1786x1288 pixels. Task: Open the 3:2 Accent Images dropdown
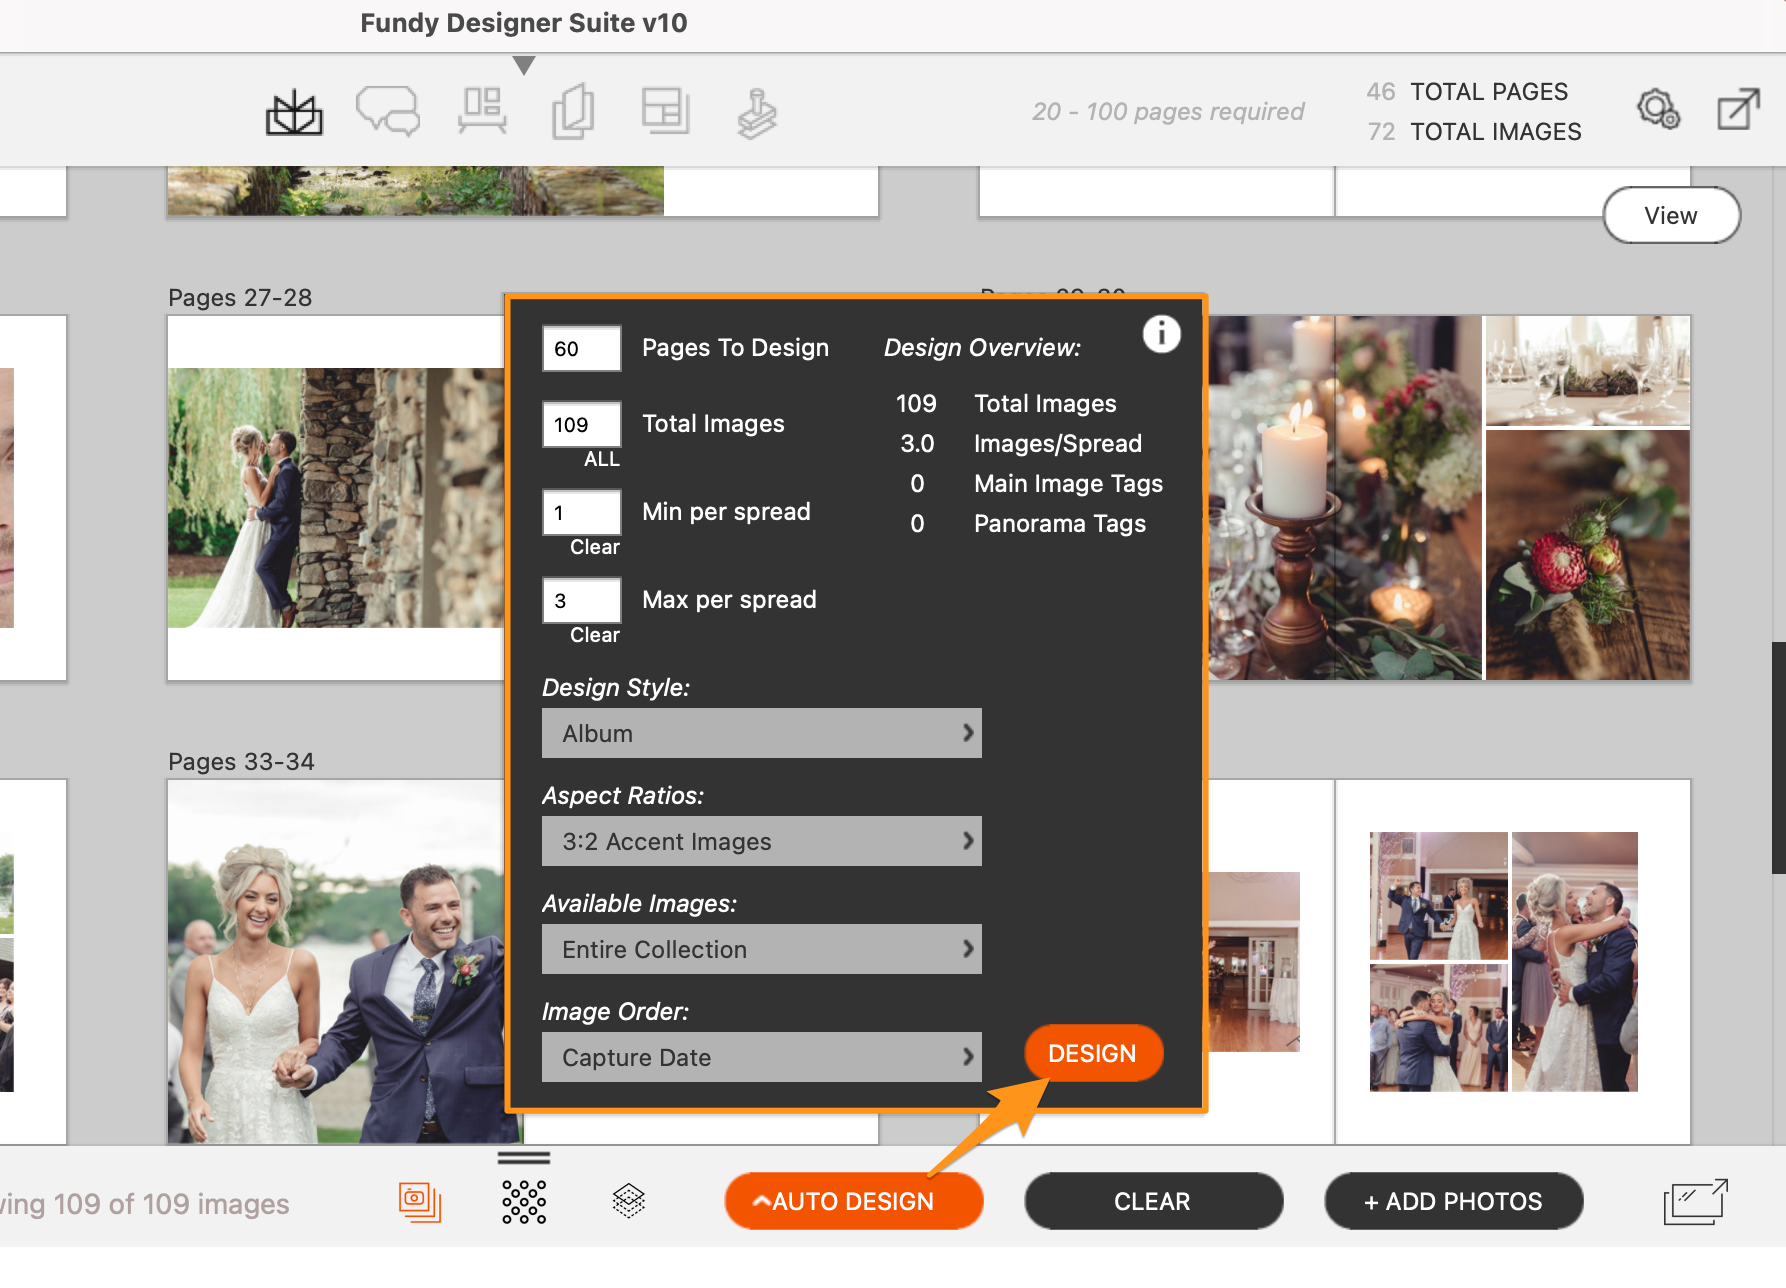(x=762, y=841)
